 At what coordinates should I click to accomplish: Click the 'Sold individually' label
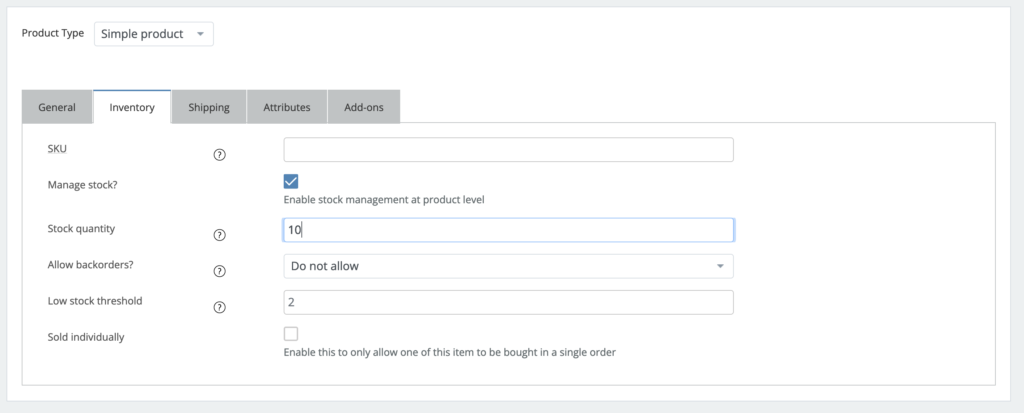click(86, 337)
